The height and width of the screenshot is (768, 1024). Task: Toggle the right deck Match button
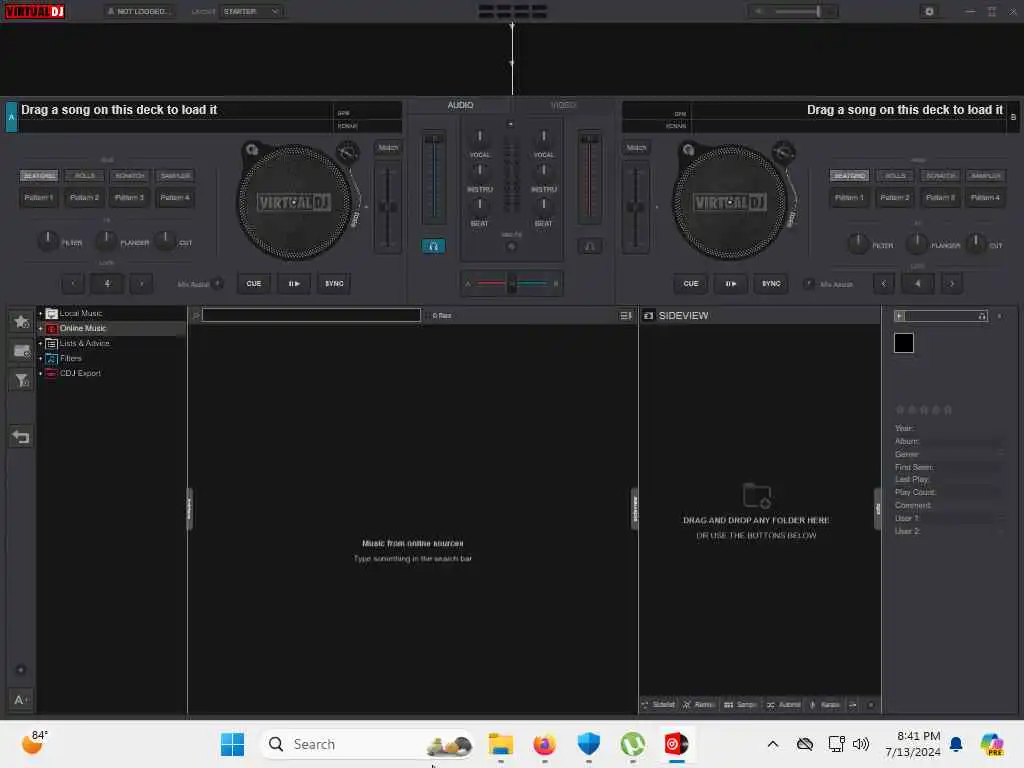click(636, 148)
